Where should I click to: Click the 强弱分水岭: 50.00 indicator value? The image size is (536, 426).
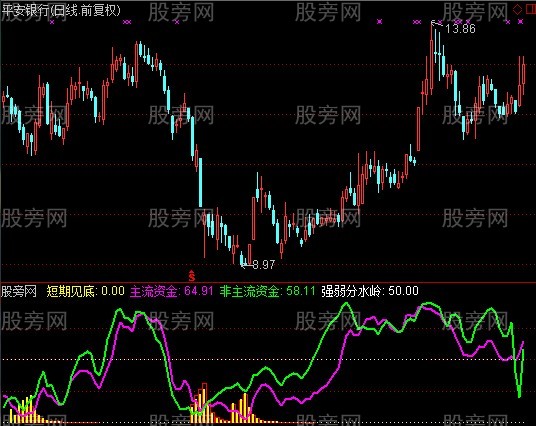pos(370,291)
